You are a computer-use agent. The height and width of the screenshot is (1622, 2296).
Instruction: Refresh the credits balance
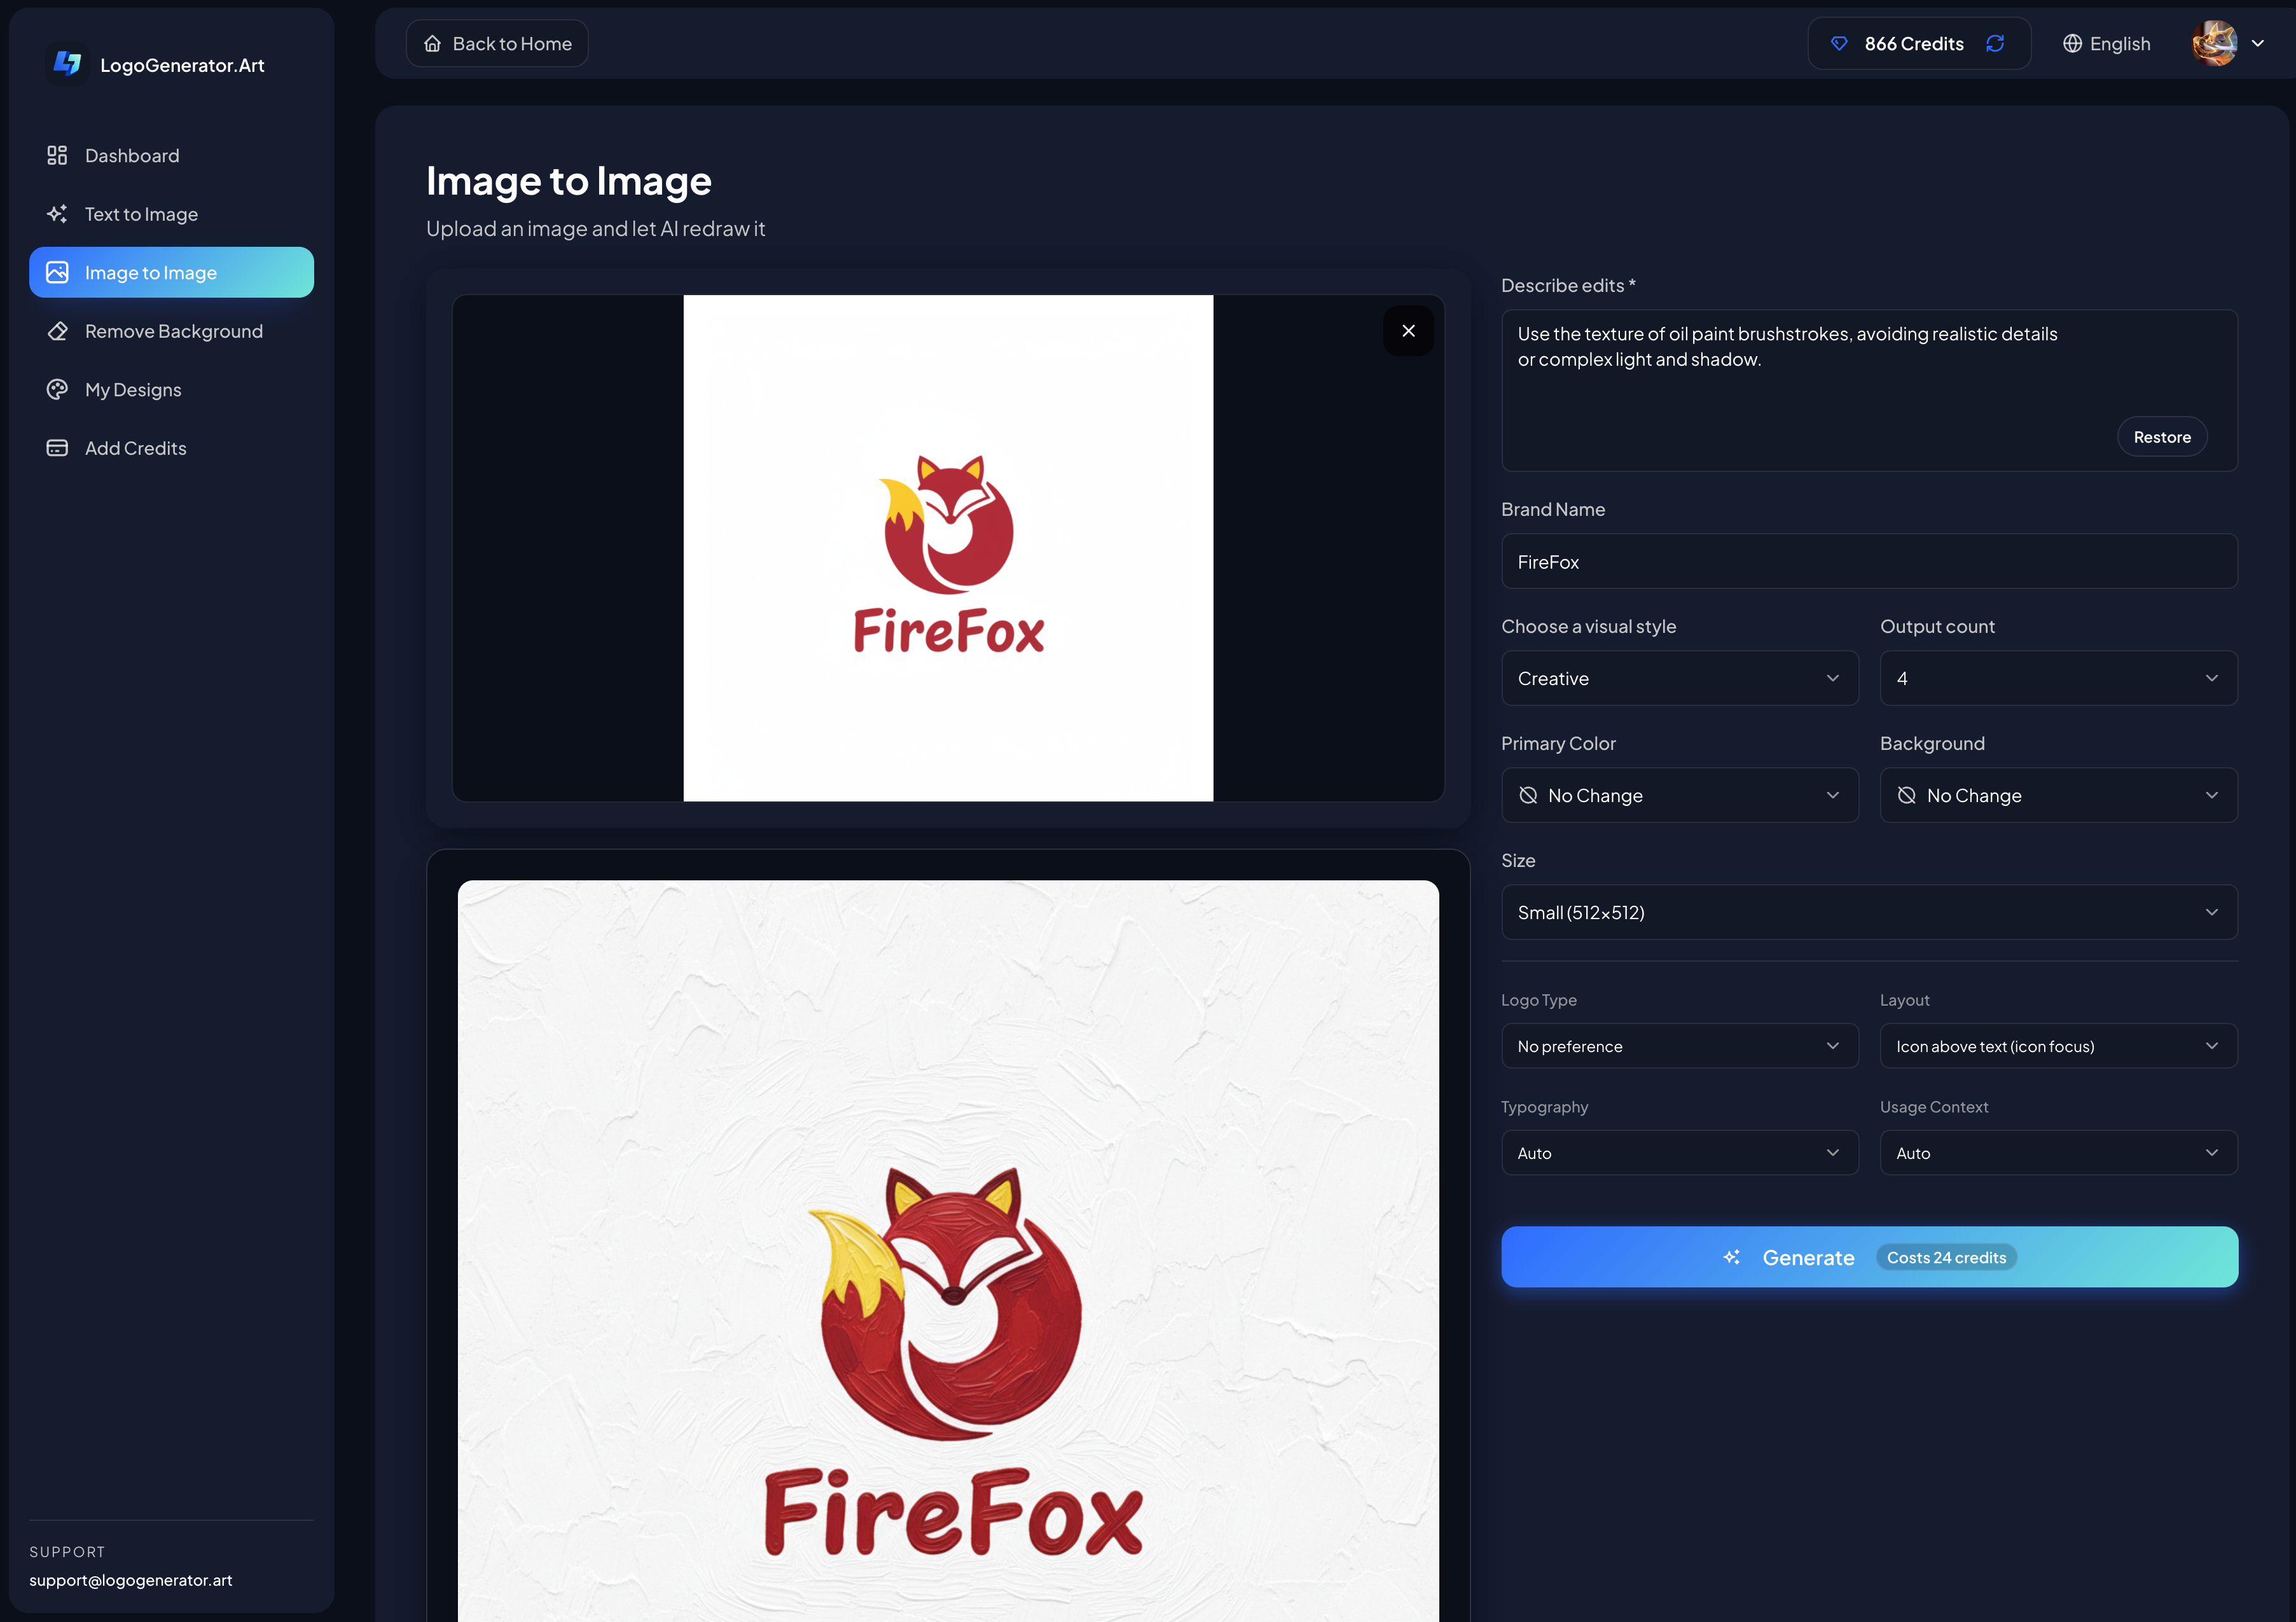click(1995, 43)
